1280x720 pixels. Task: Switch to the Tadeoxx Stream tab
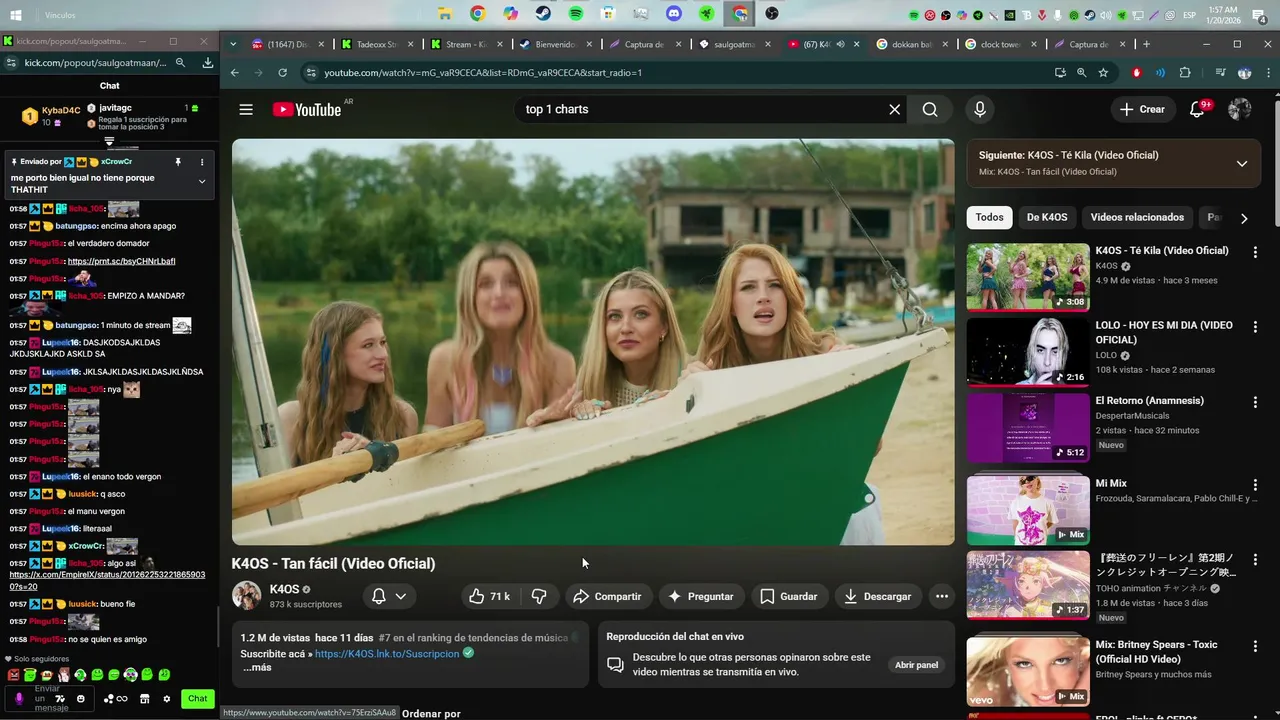coord(377,44)
